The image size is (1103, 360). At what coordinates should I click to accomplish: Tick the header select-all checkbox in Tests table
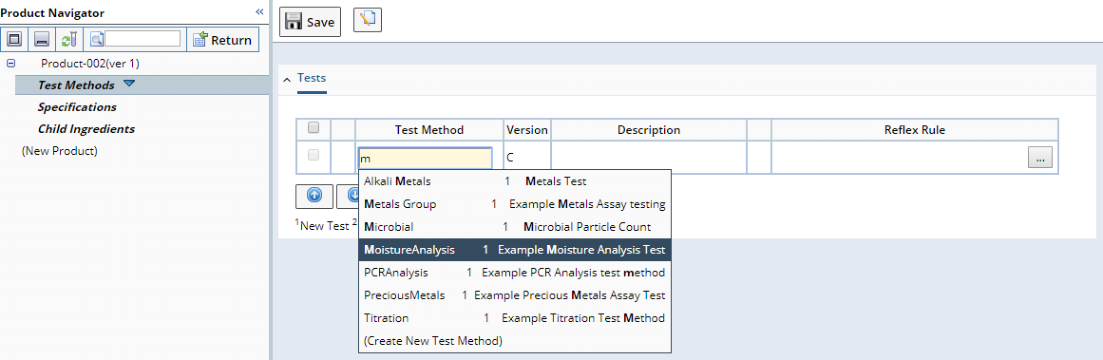coord(314,128)
